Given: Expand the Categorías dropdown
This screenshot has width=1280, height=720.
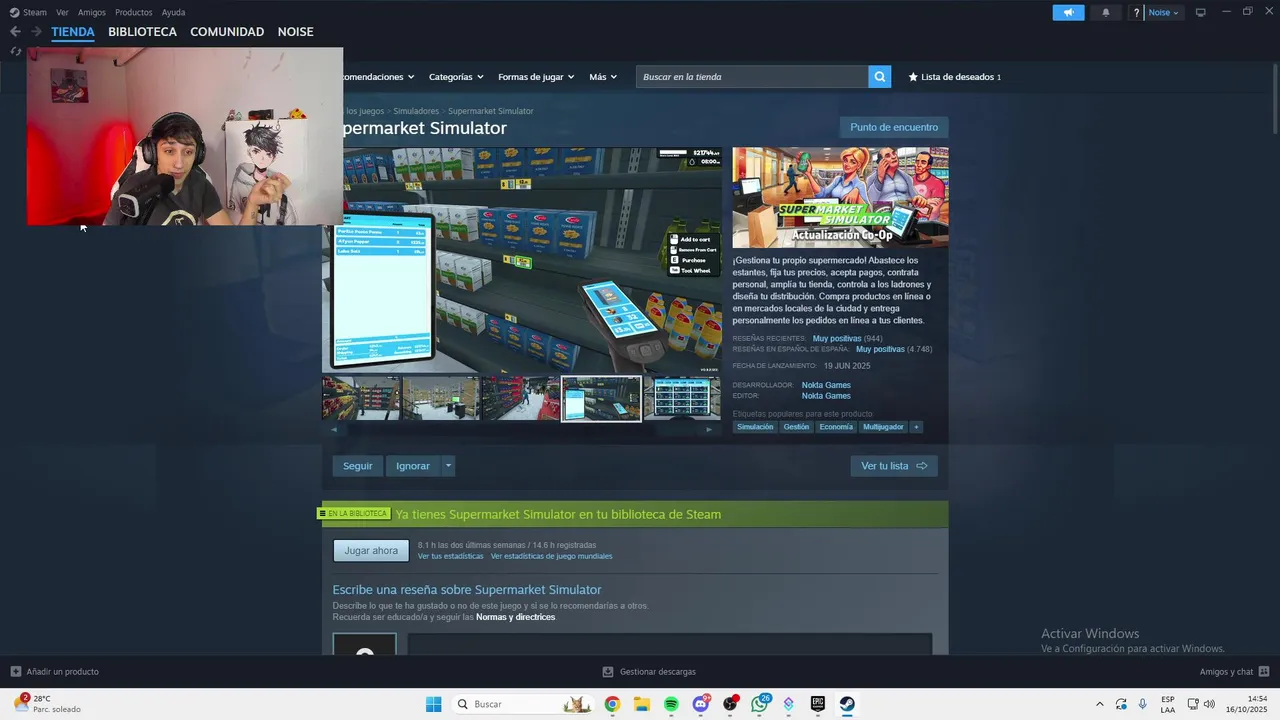Looking at the screenshot, I should 456,77.
